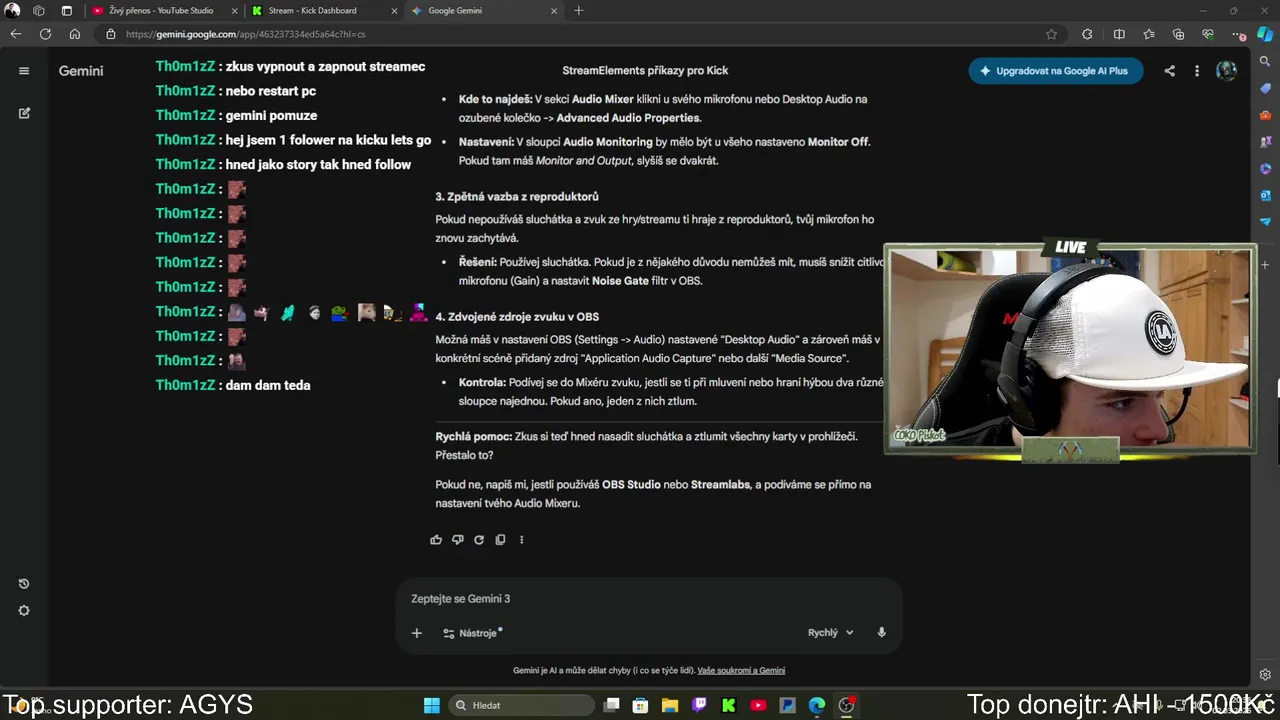Viewport: 1280px width, 720px height.
Task: Expand the Rychlý model selector dropdown
Action: 830,633
